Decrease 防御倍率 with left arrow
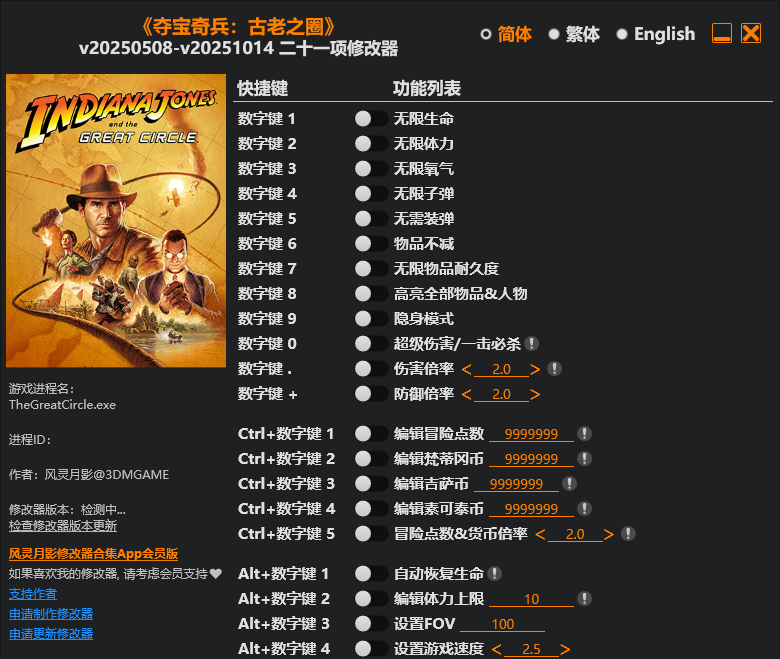 (x=467, y=394)
